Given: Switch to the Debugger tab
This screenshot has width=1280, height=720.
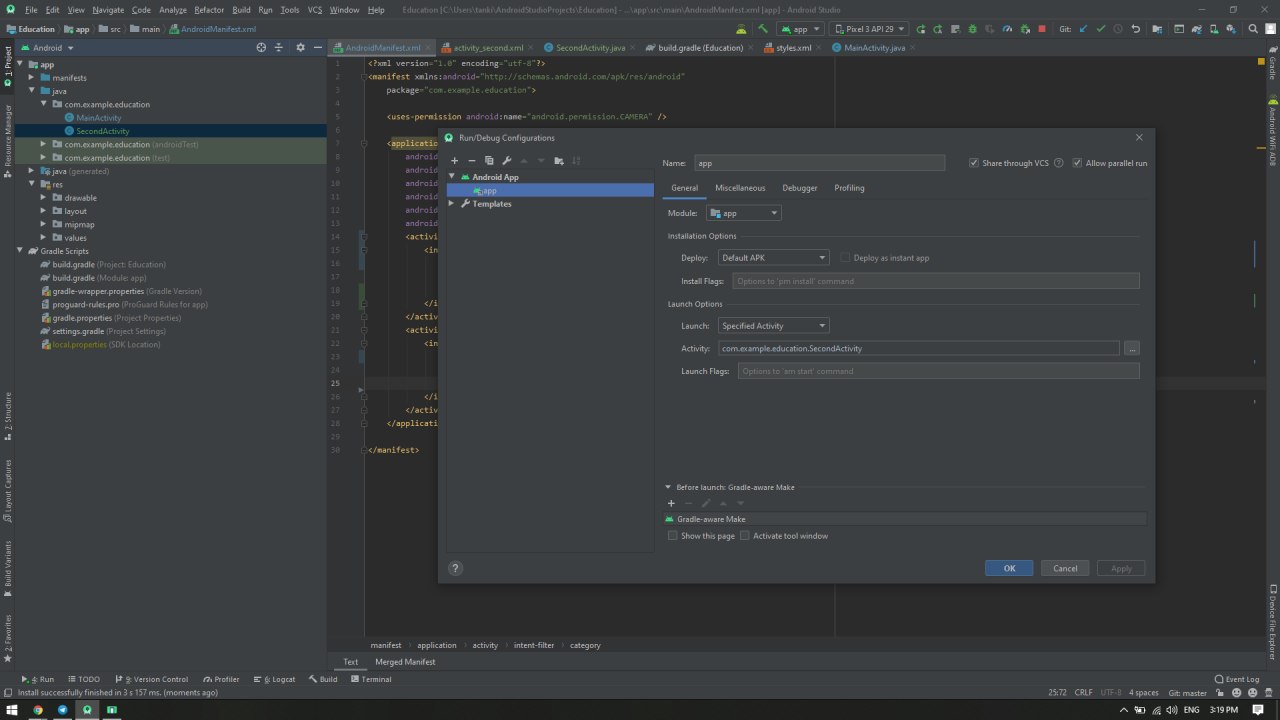Looking at the screenshot, I should pos(800,188).
